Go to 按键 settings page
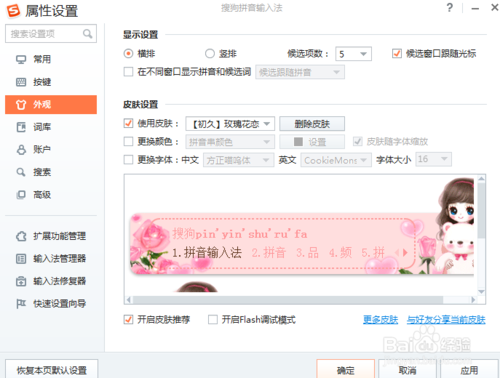Screen dimensions: 500x378 [51, 82]
